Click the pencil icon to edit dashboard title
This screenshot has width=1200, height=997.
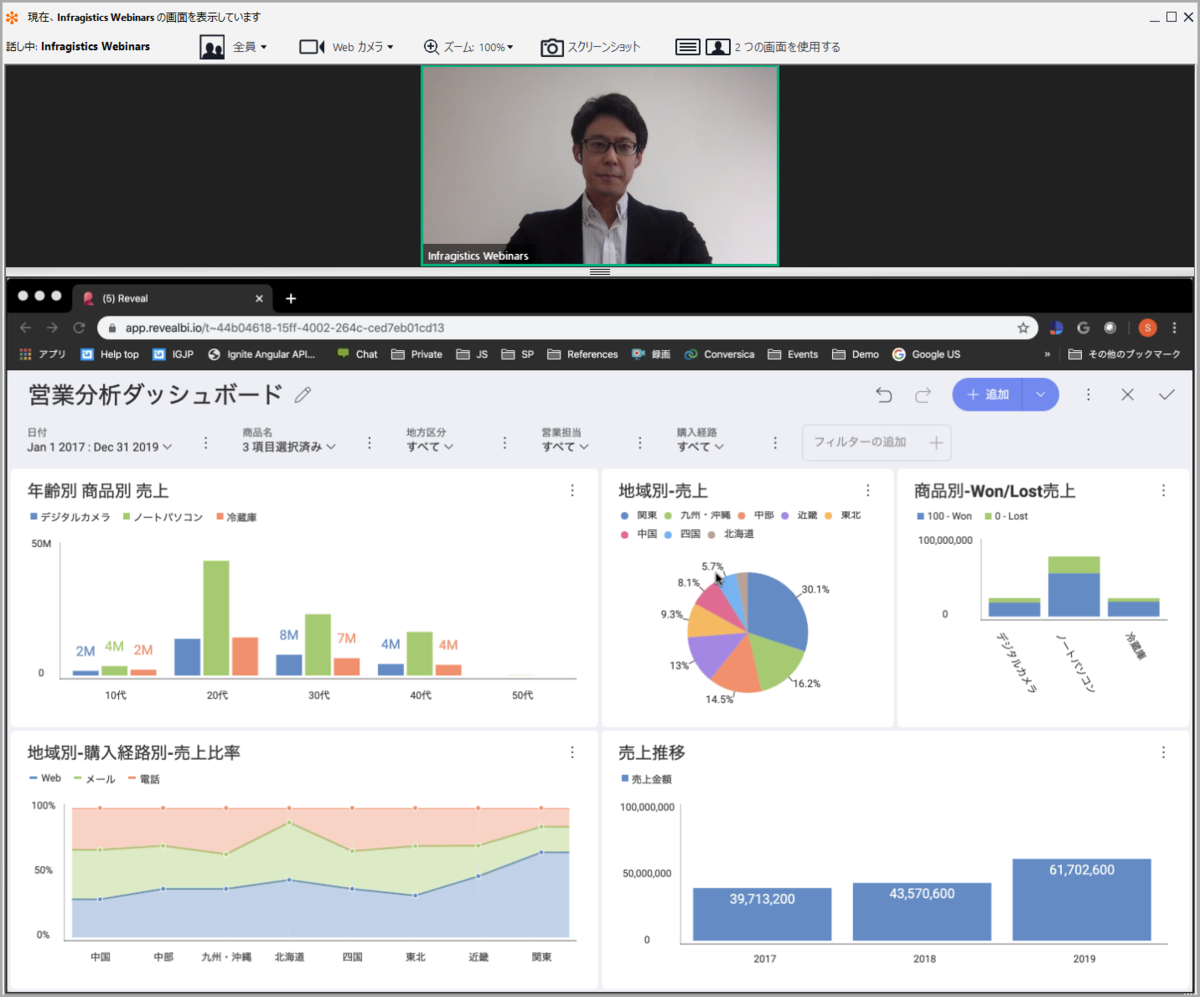303,395
